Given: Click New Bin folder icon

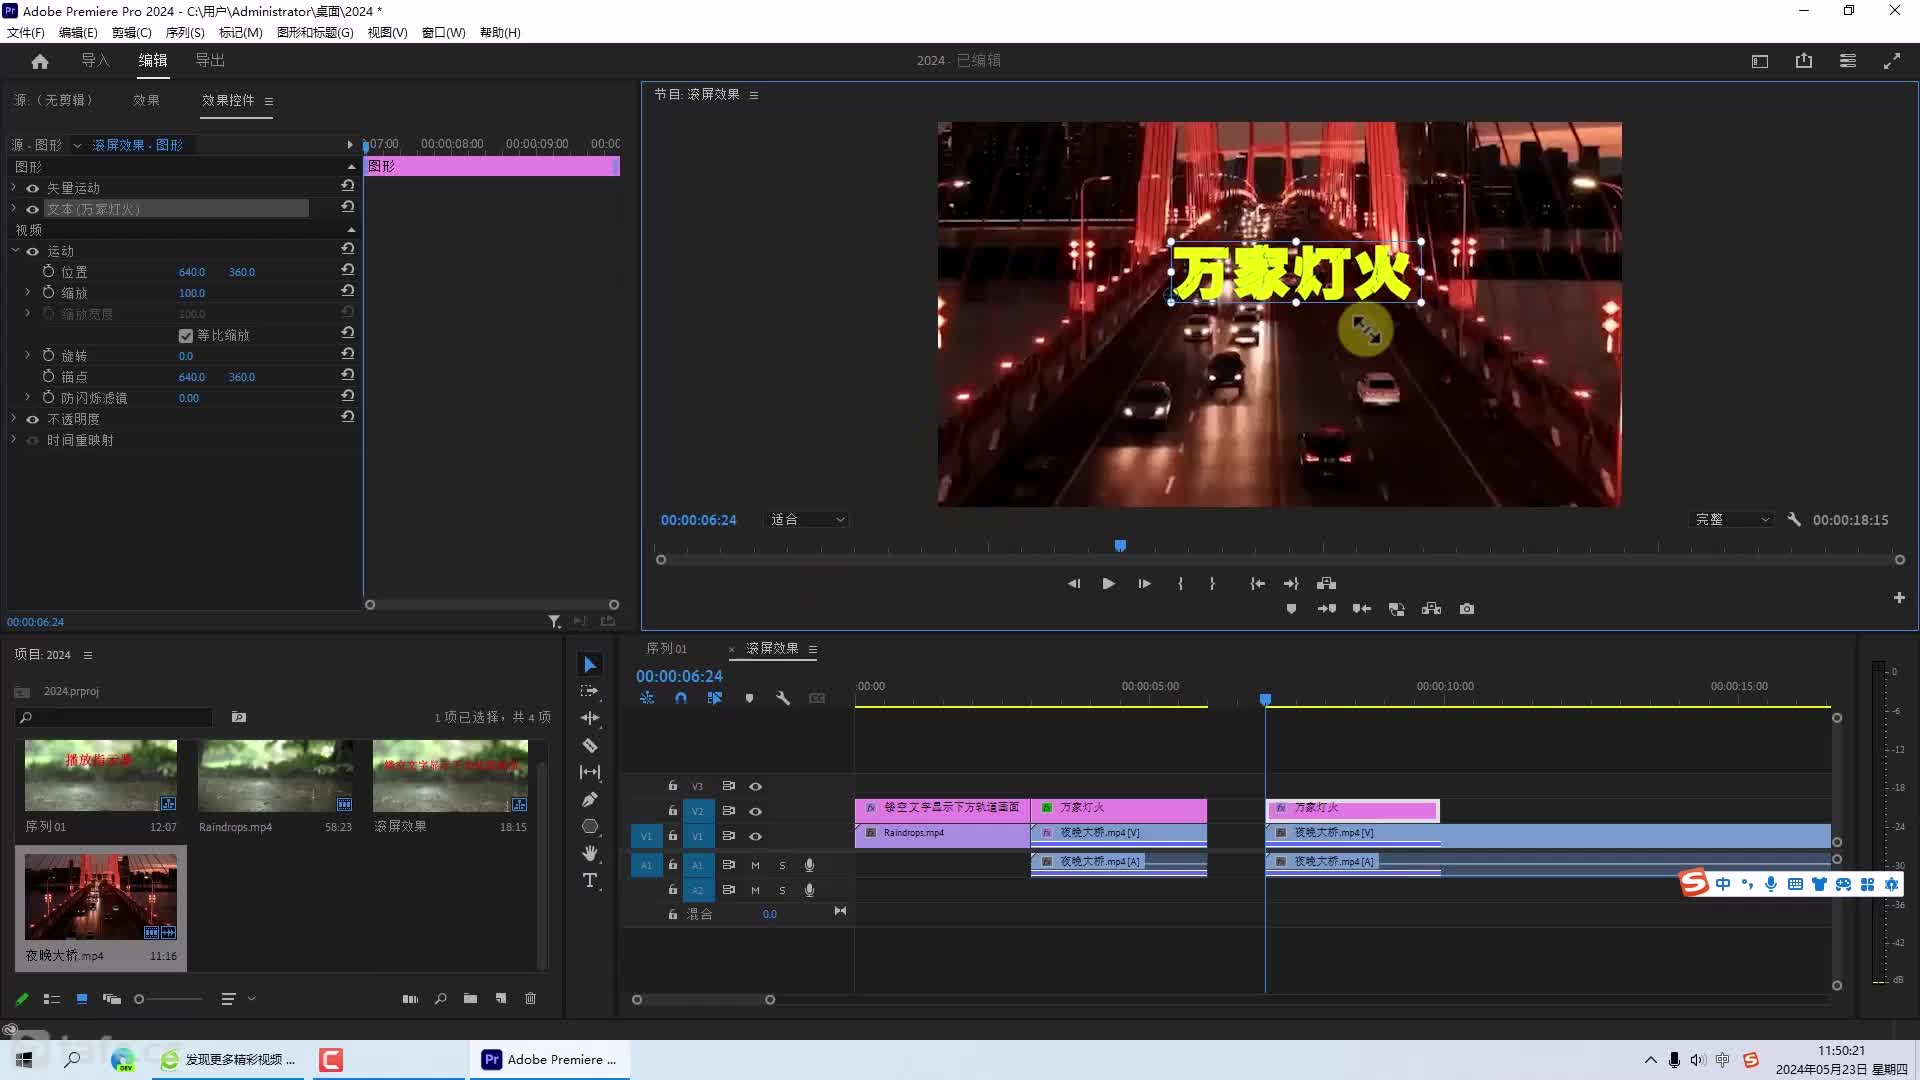Looking at the screenshot, I should (x=470, y=999).
